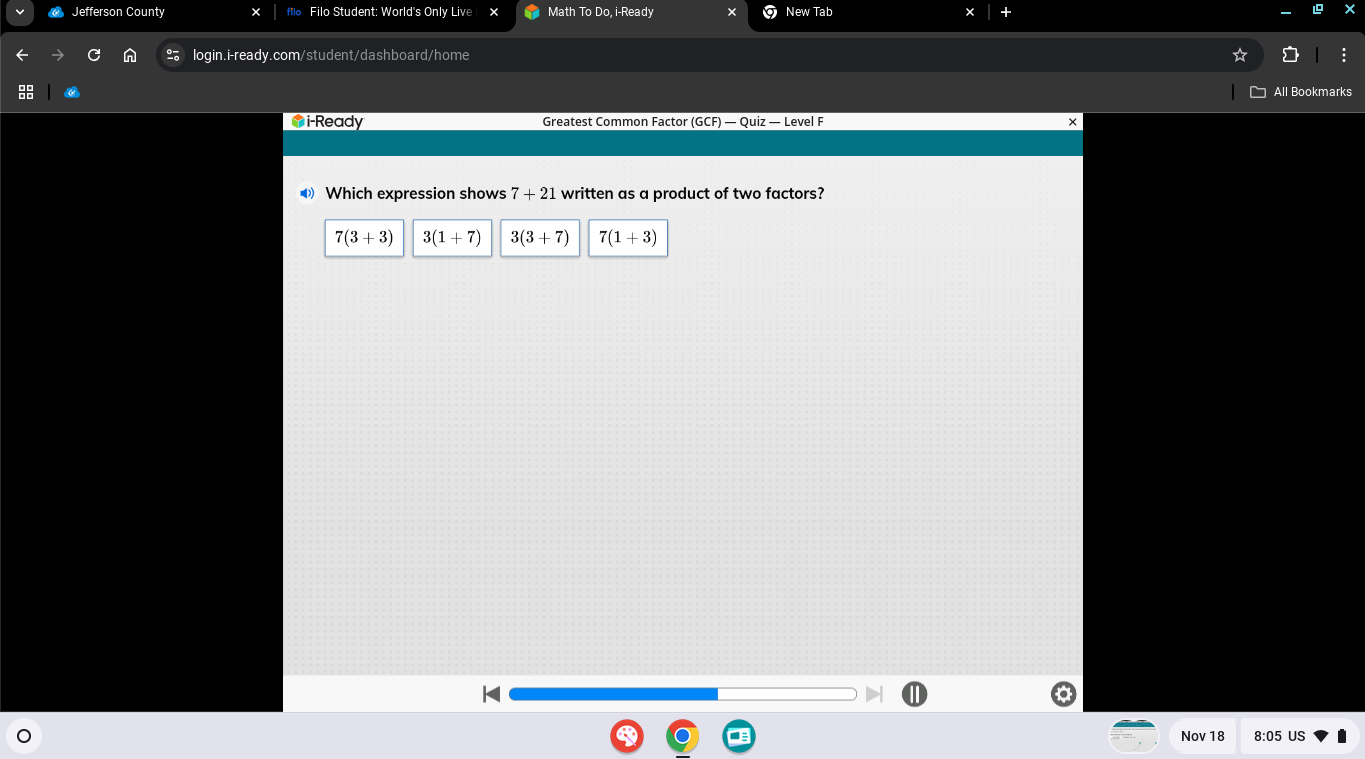
Task: Reload the current page
Action: click(94, 55)
